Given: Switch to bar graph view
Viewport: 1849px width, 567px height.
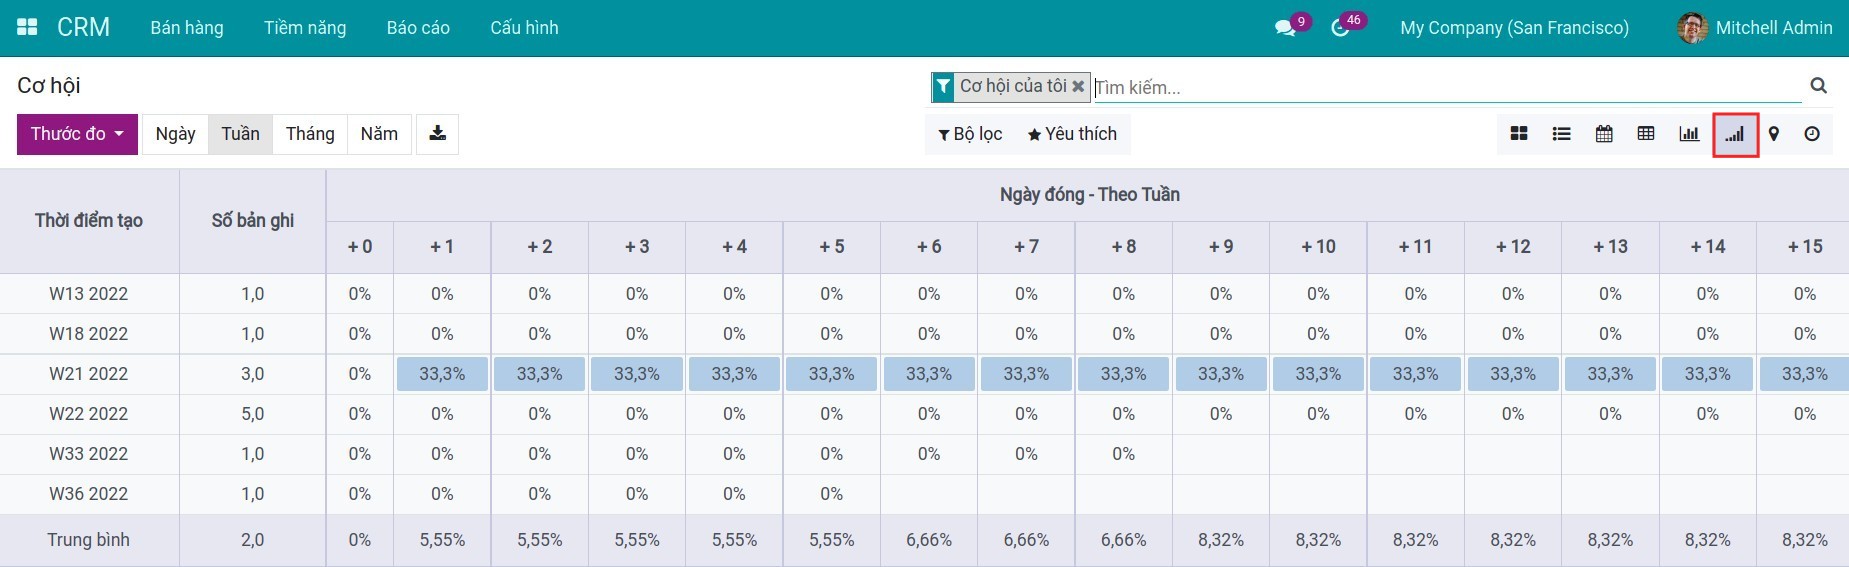Looking at the screenshot, I should click(1689, 134).
